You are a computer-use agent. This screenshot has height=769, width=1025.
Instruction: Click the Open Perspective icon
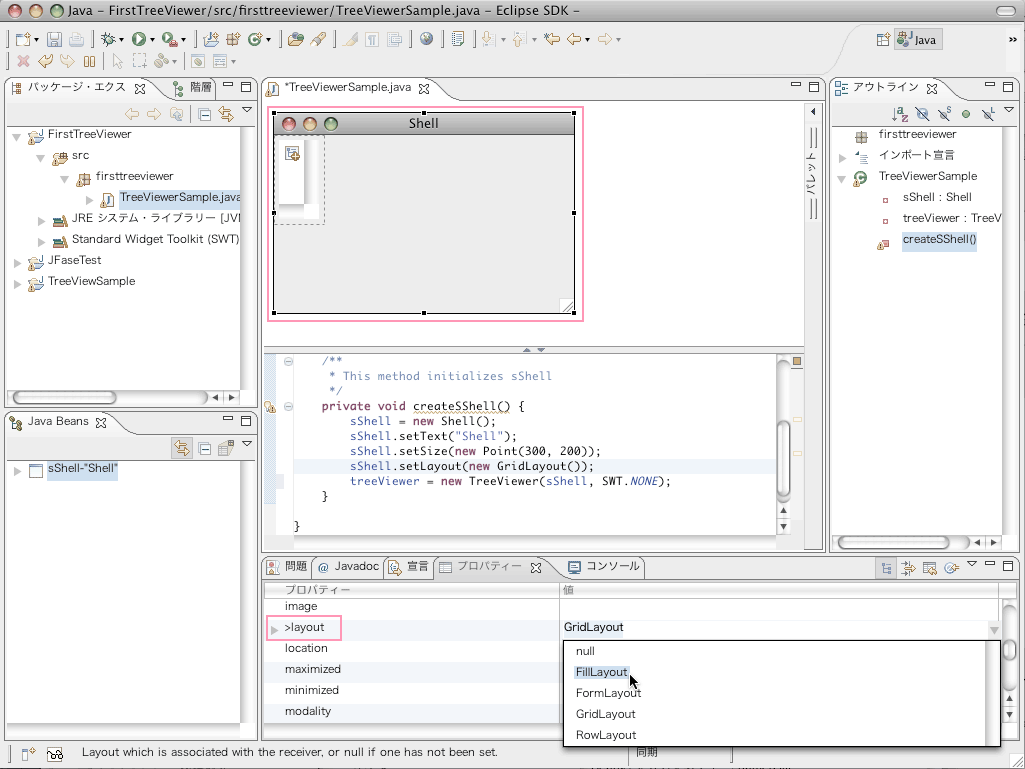[883, 39]
